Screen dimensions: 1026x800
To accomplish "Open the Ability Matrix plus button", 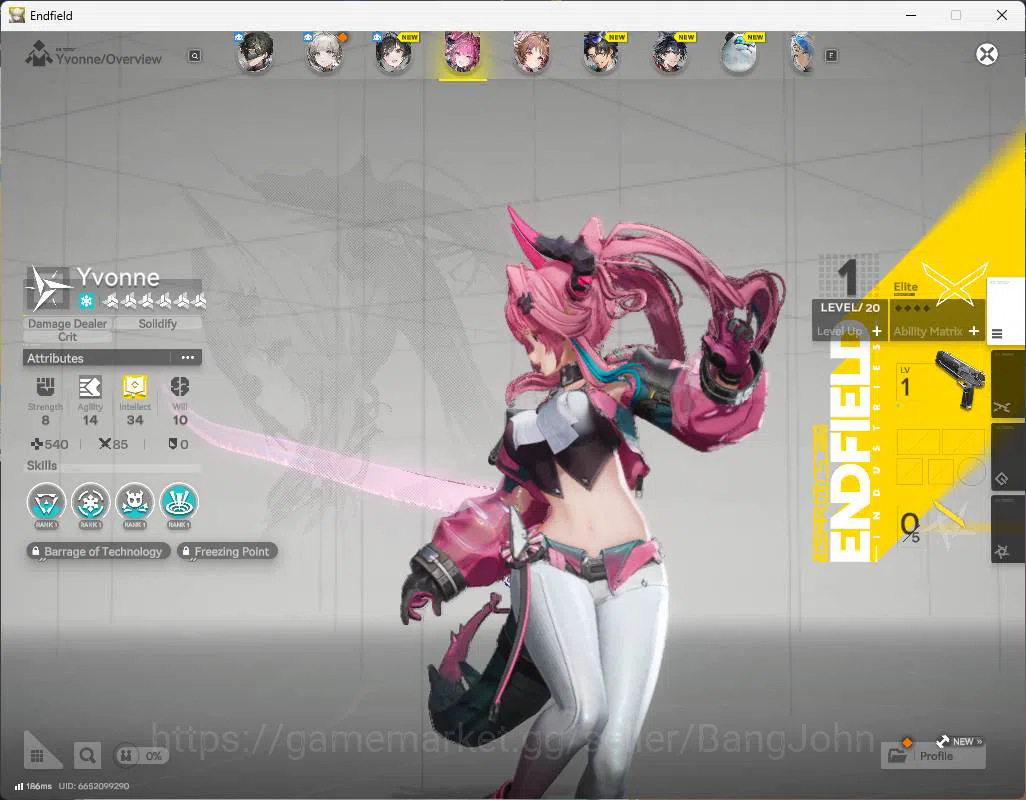I will pyautogui.click(x=974, y=331).
